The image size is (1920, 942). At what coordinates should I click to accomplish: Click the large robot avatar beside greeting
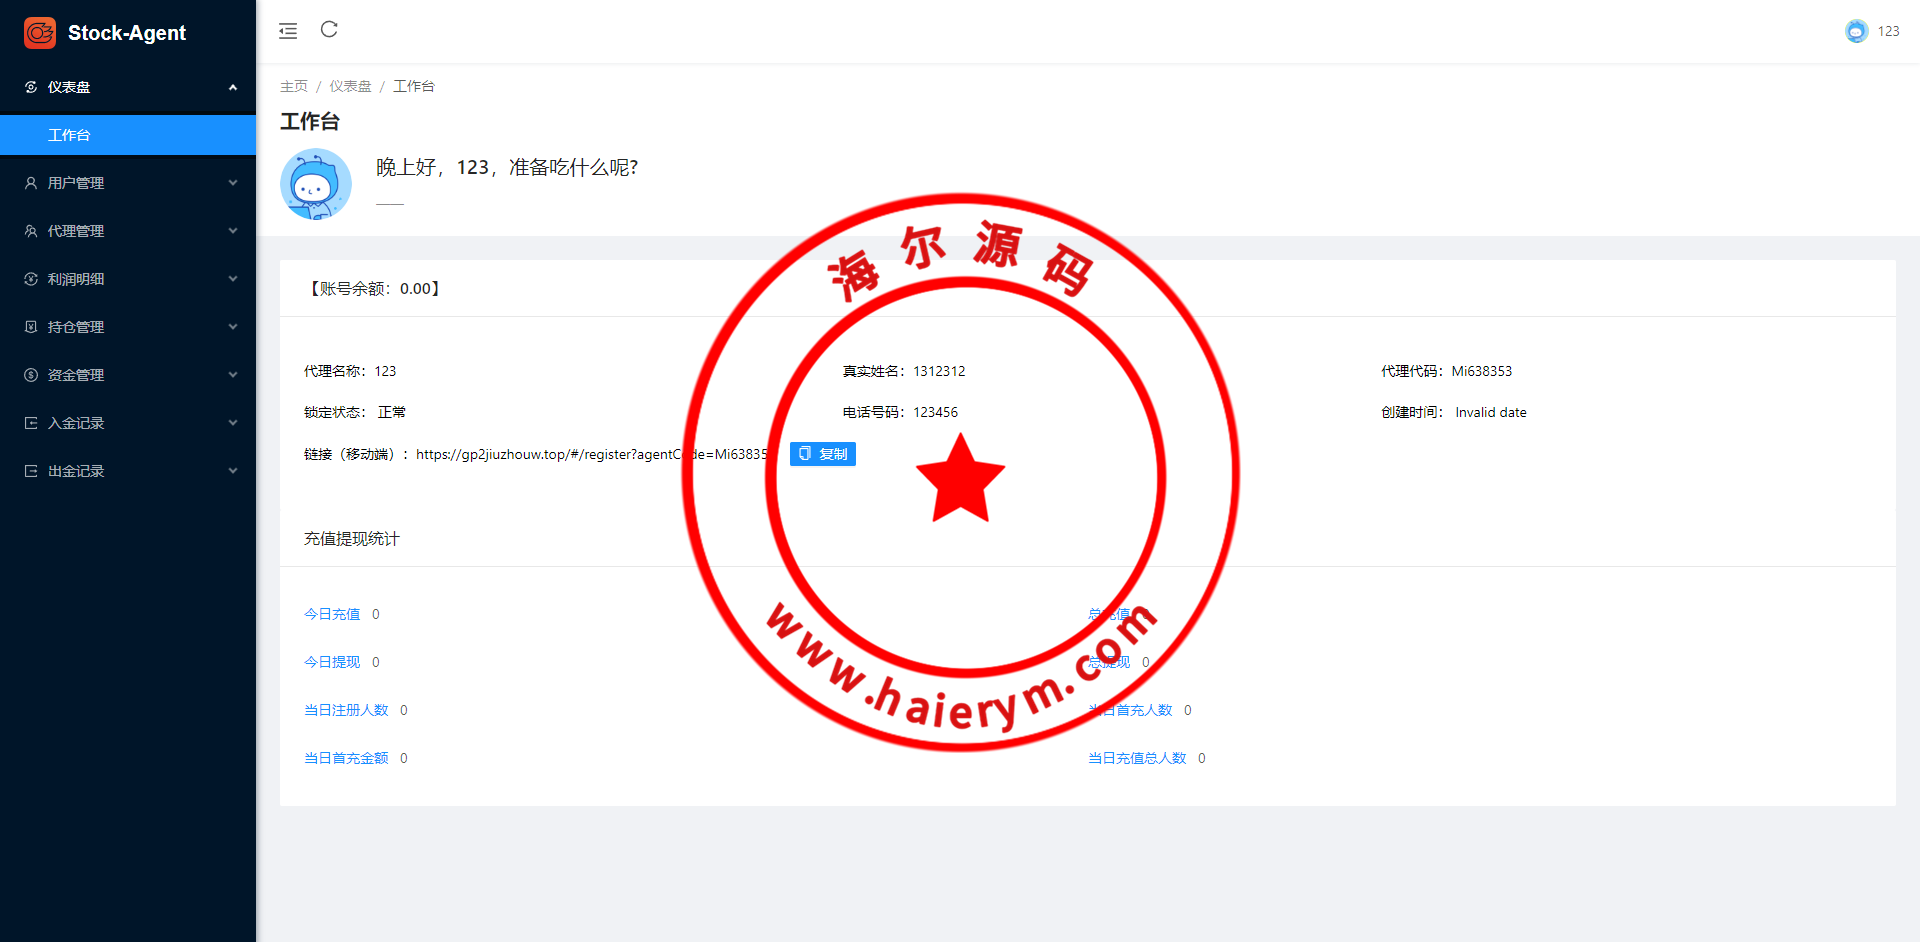coord(316,184)
